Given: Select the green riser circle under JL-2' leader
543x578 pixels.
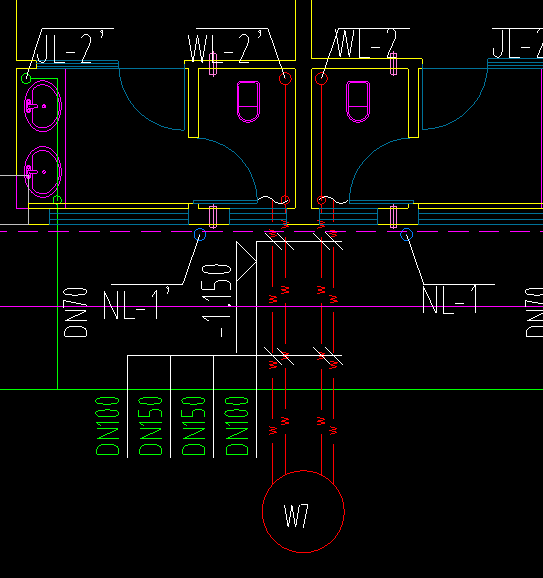Looking at the screenshot, I should [x=26, y=79].
